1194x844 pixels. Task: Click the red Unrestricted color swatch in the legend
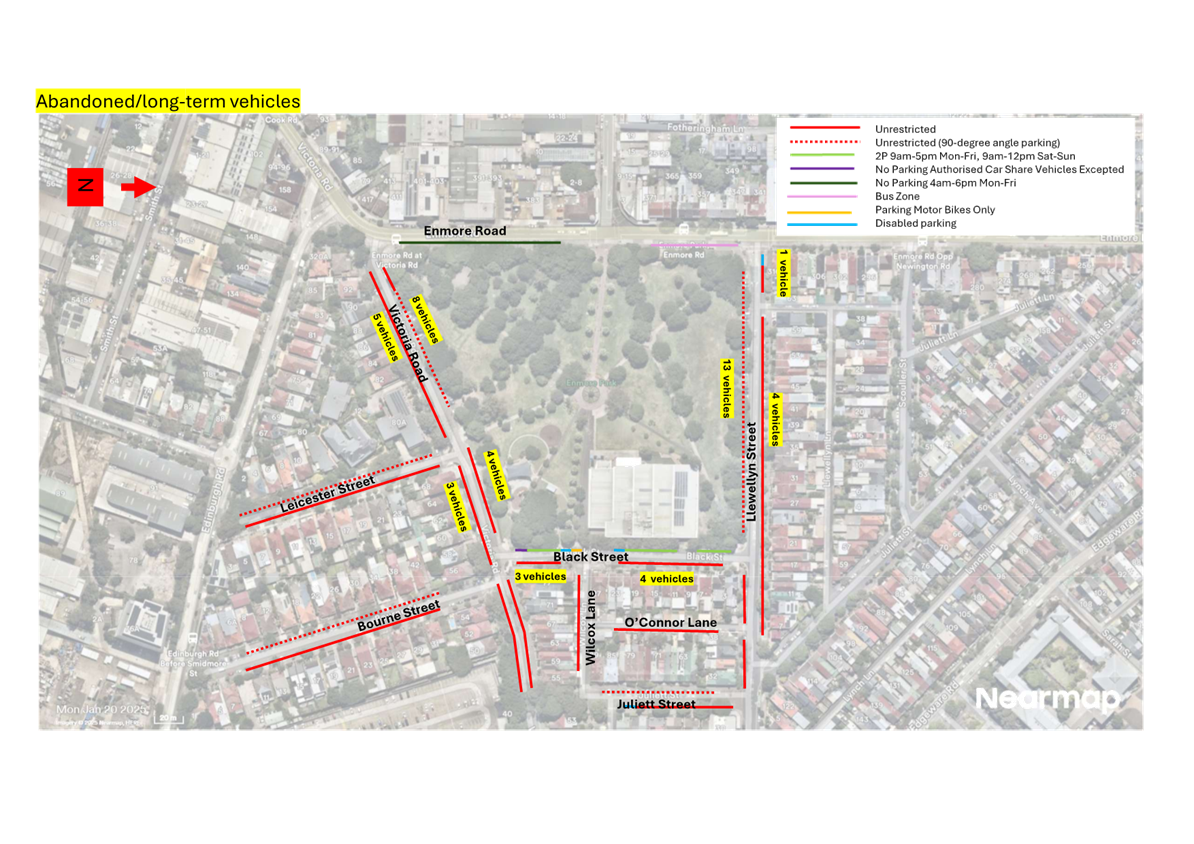tap(825, 127)
